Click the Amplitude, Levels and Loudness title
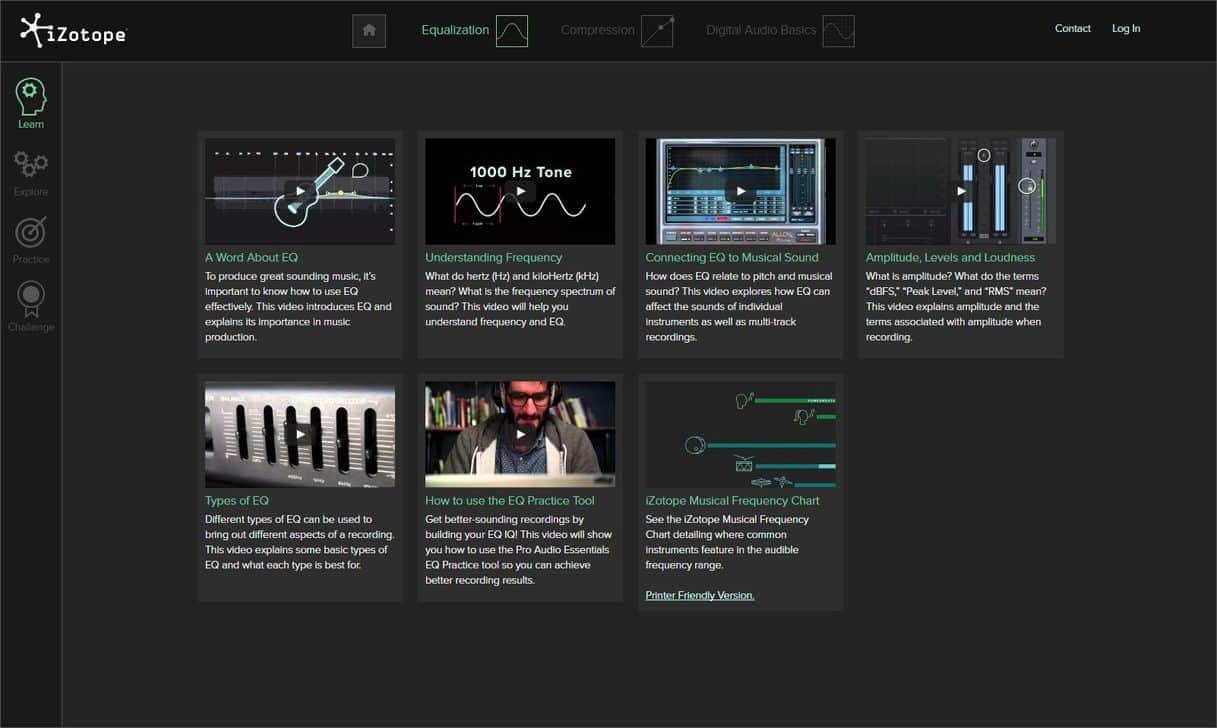1217x728 pixels. point(950,258)
